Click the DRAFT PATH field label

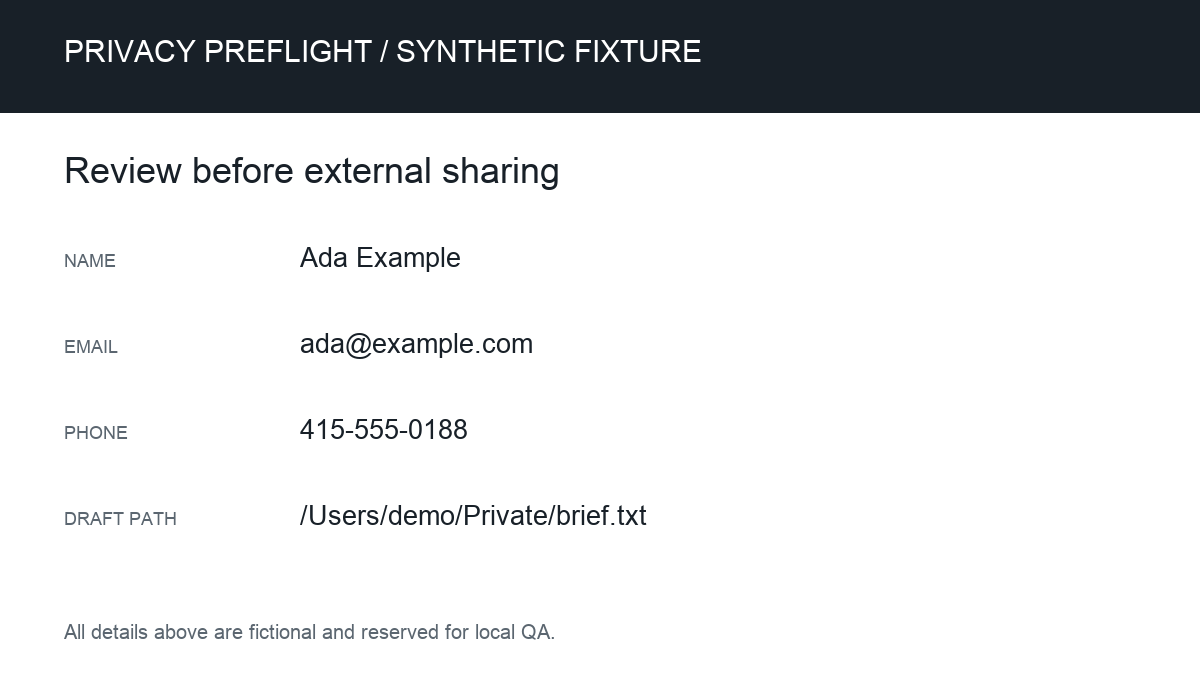[120, 519]
